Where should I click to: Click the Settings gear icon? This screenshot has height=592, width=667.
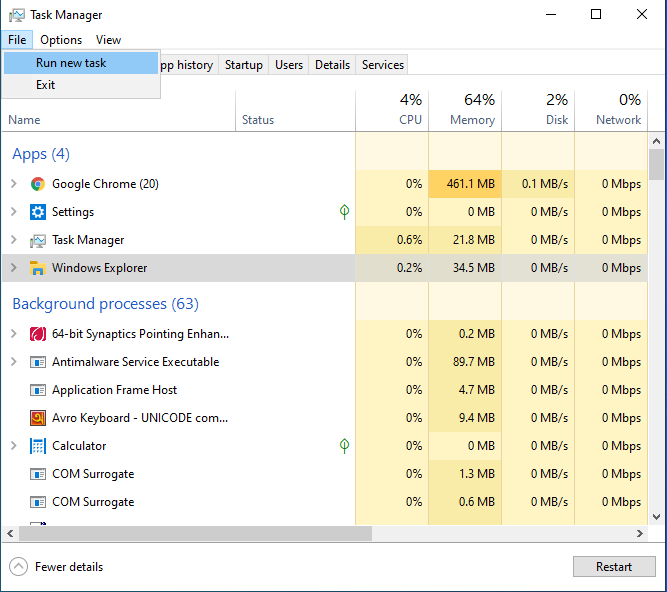tap(38, 212)
